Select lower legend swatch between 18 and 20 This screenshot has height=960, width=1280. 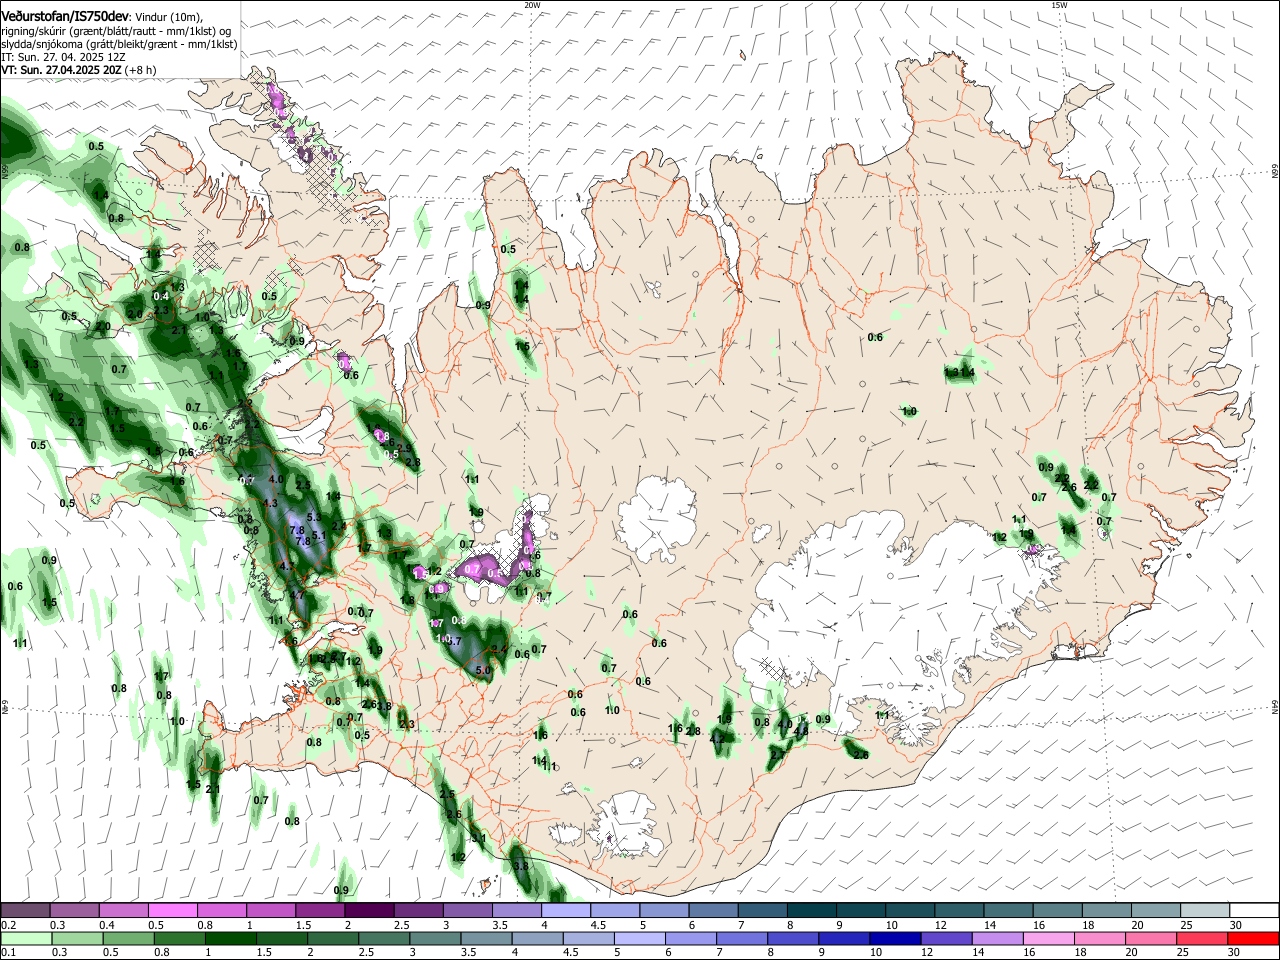(x=1098, y=938)
